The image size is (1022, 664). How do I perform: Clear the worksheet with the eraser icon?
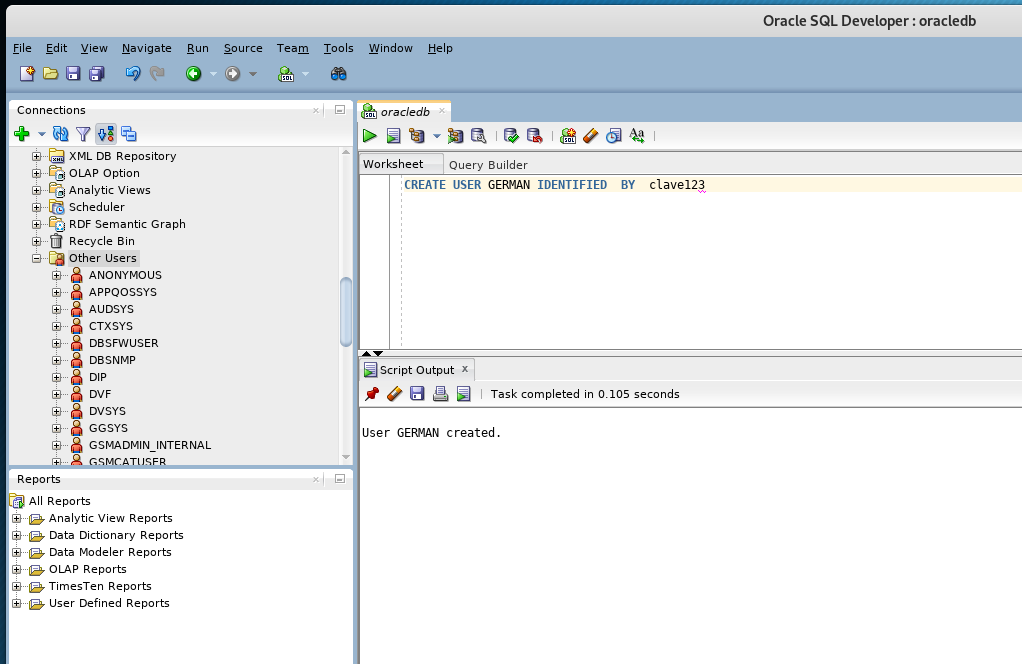589,135
